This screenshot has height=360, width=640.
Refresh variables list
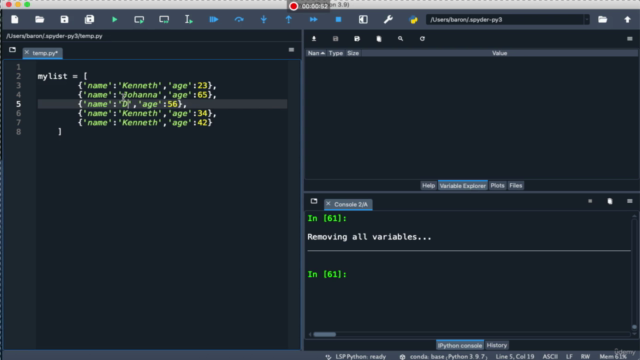(x=422, y=39)
